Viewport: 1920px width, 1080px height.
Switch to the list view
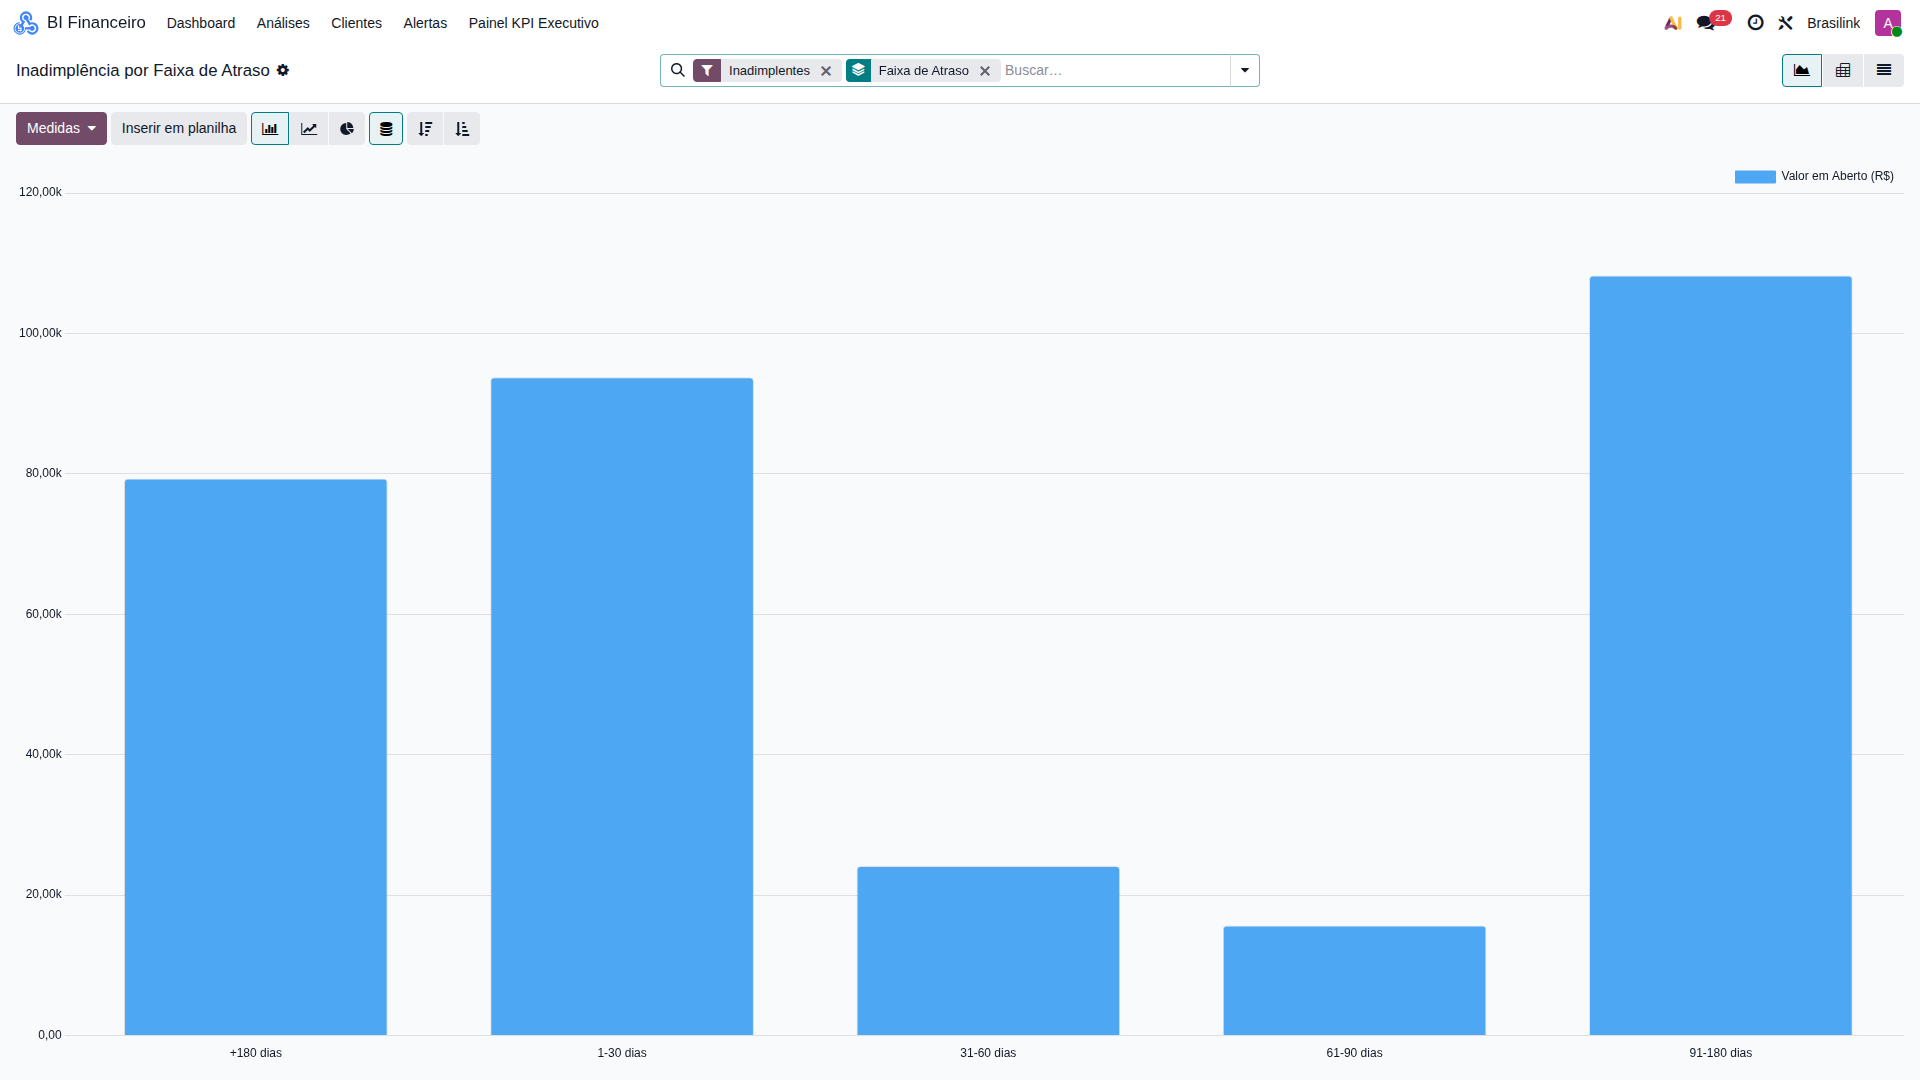(x=1884, y=70)
